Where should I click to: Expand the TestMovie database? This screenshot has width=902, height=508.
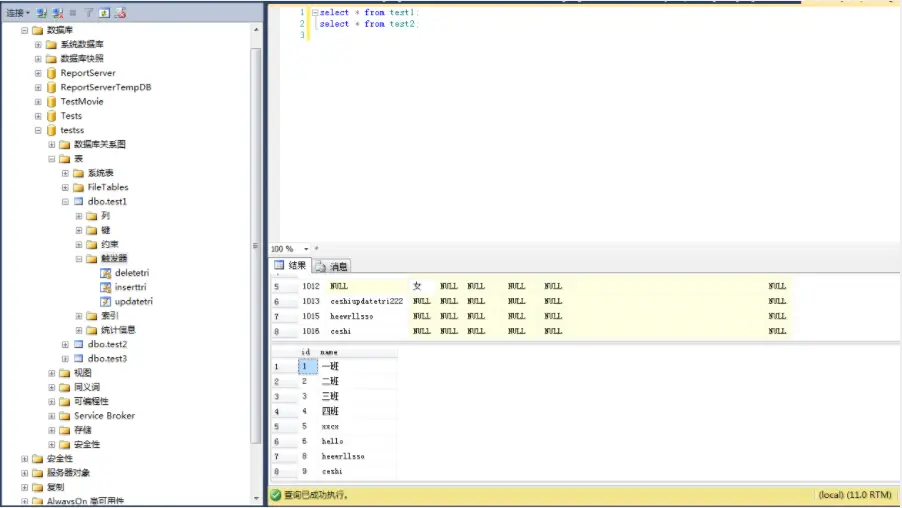(38, 101)
